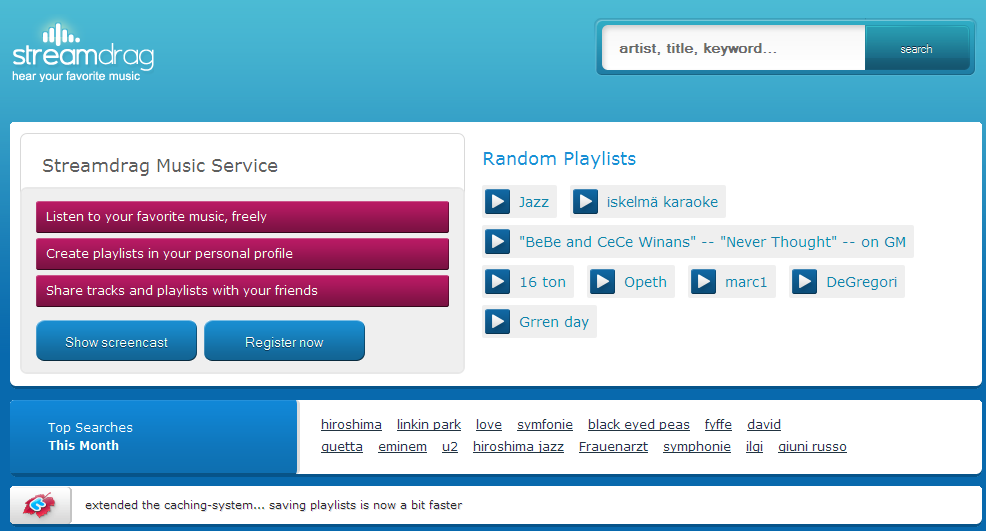The image size is (986, 531).
Task: Click the play icon for Jazz playlist
Action: coord(497,202)
